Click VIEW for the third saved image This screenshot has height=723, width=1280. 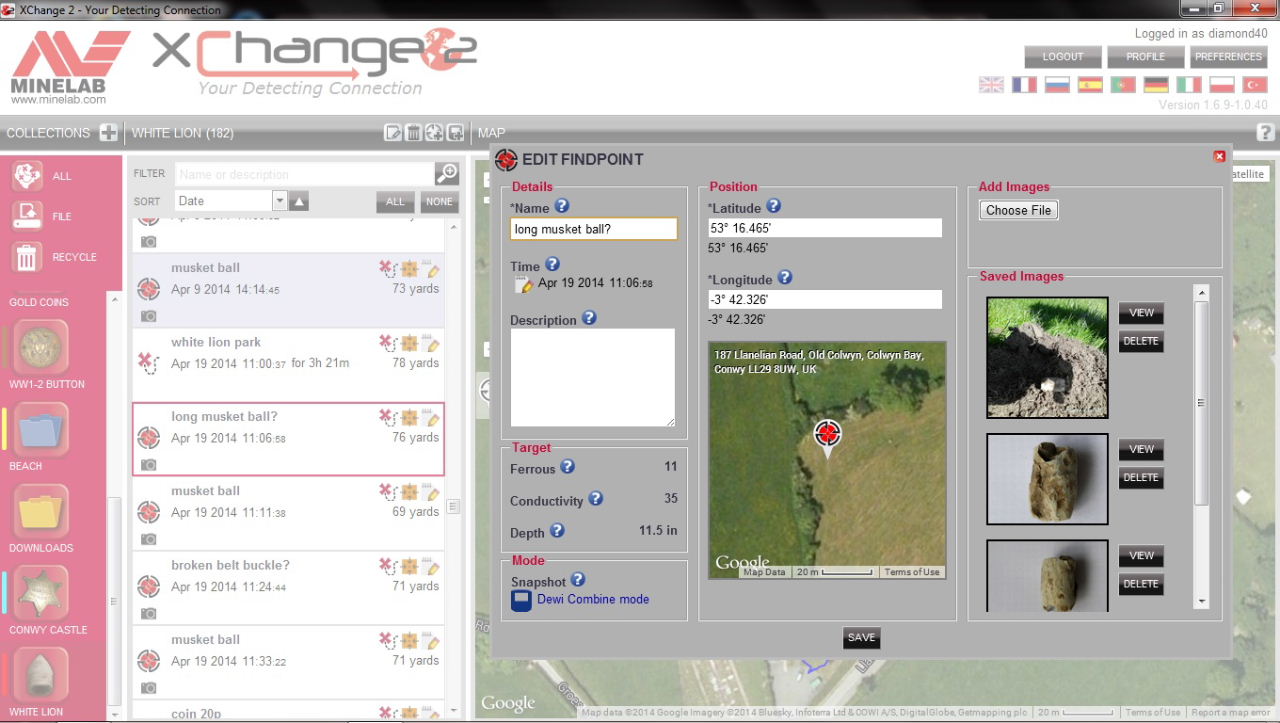coord(1141,556)
